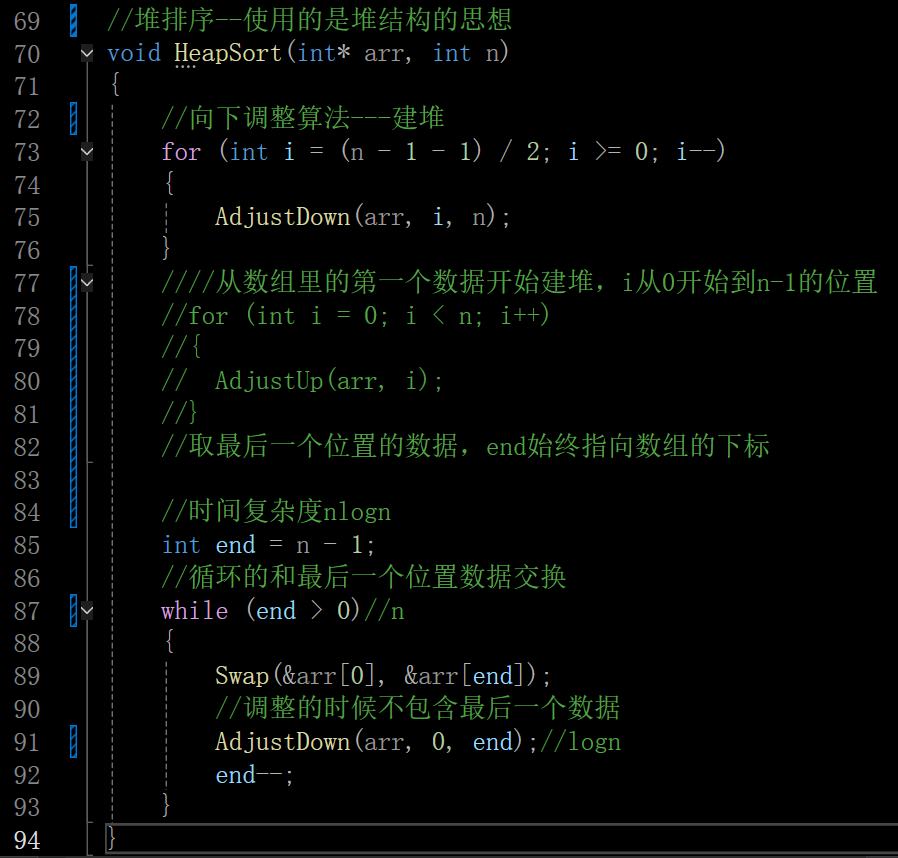Collapse the while loop on line 87
The height and width of the screenshot is (858, 898).
(87, 611)
